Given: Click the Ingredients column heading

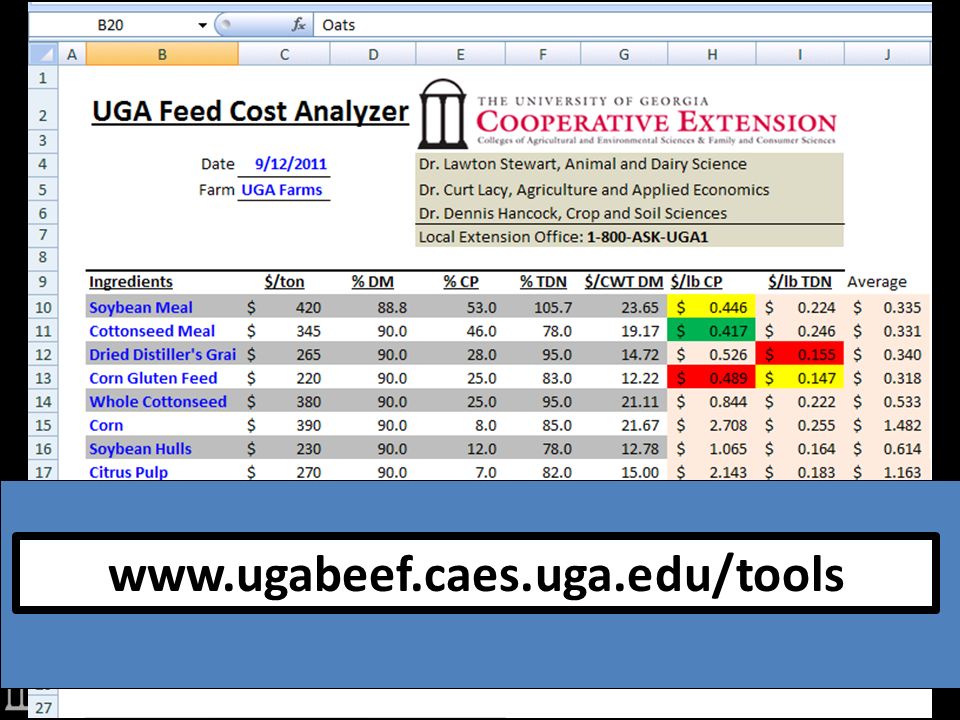Looking at the screenshot, I should [x=130, y=282].
